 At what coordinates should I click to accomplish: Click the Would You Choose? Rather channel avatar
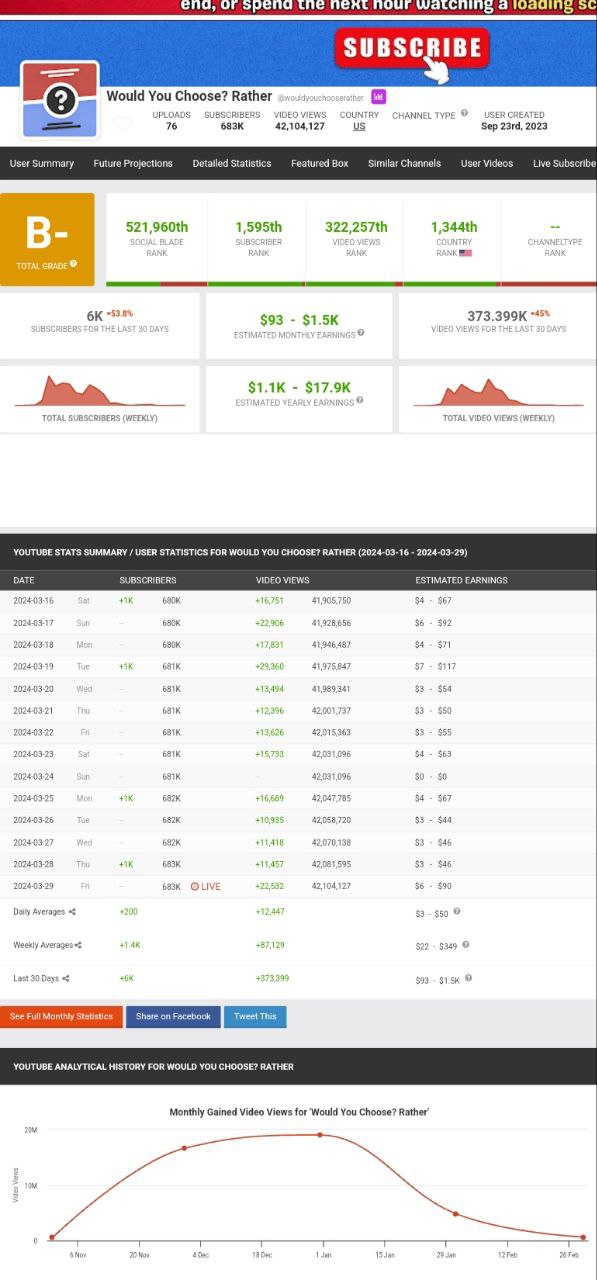[60, 99]
